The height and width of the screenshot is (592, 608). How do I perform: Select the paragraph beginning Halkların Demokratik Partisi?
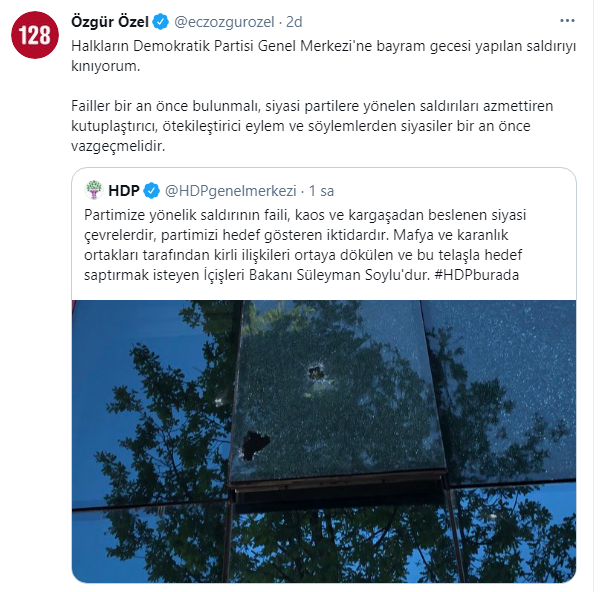click(x=323, y=56)
